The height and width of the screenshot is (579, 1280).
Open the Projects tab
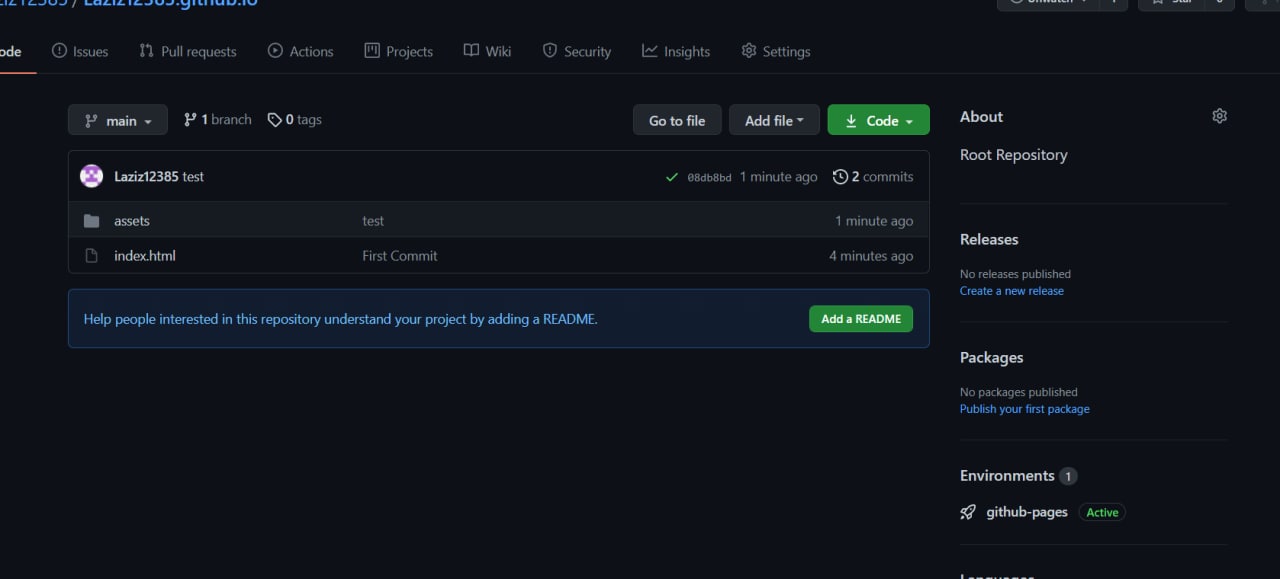[399, 51]
